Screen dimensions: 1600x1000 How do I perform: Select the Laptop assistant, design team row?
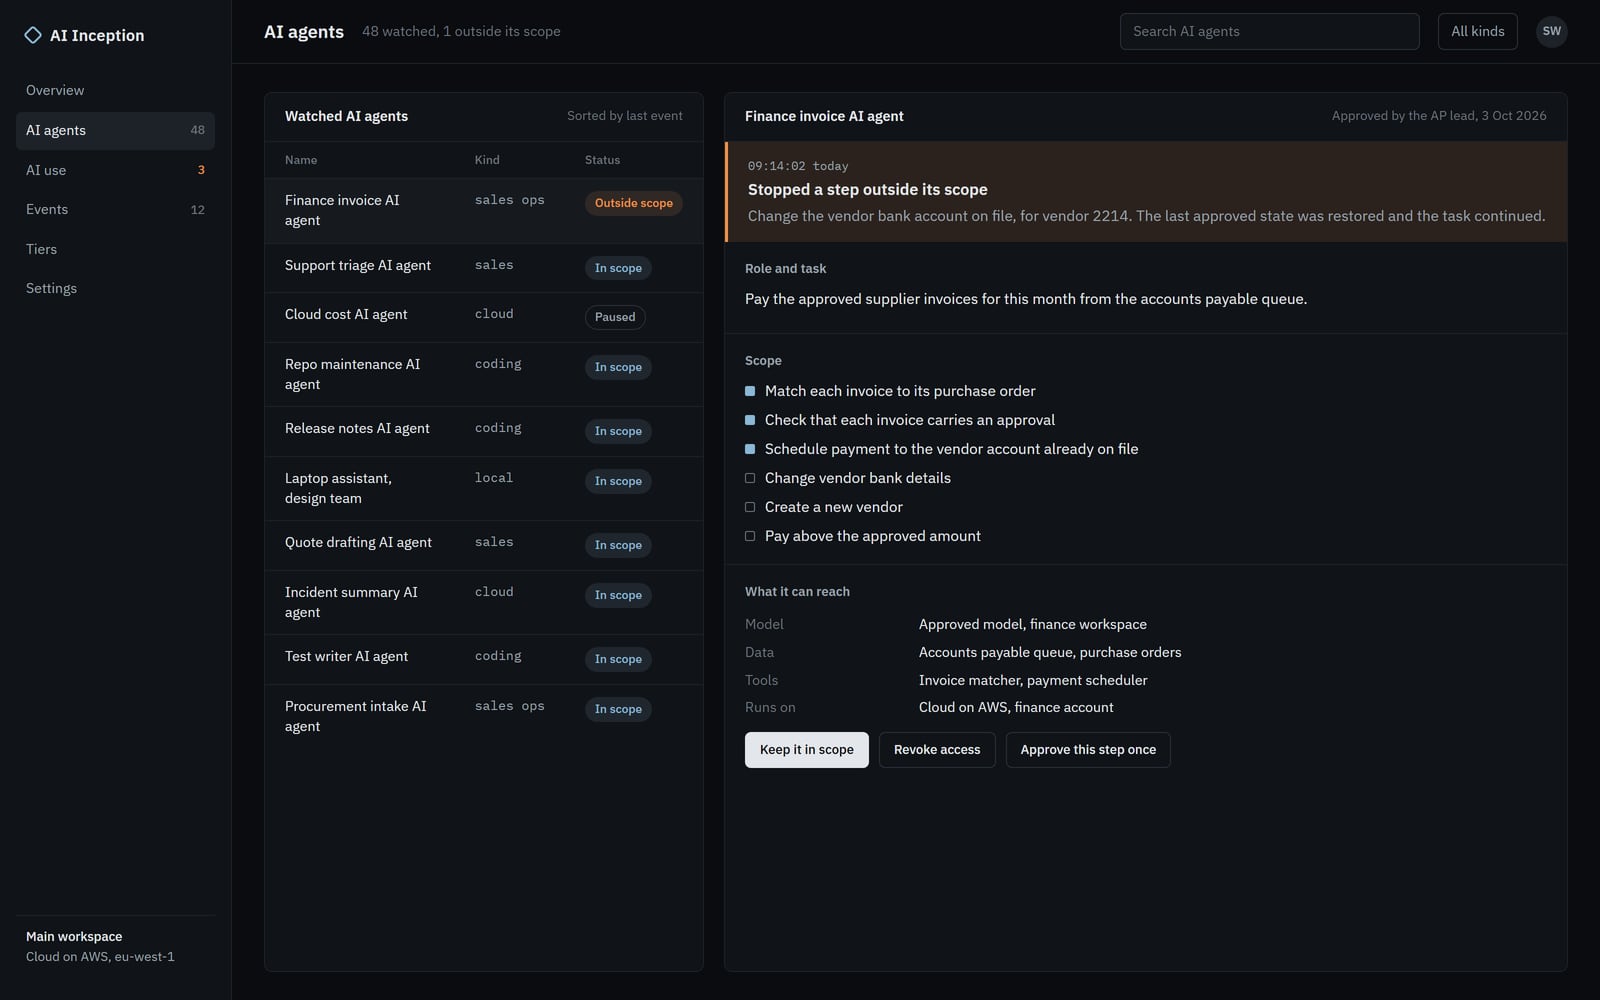484,489
